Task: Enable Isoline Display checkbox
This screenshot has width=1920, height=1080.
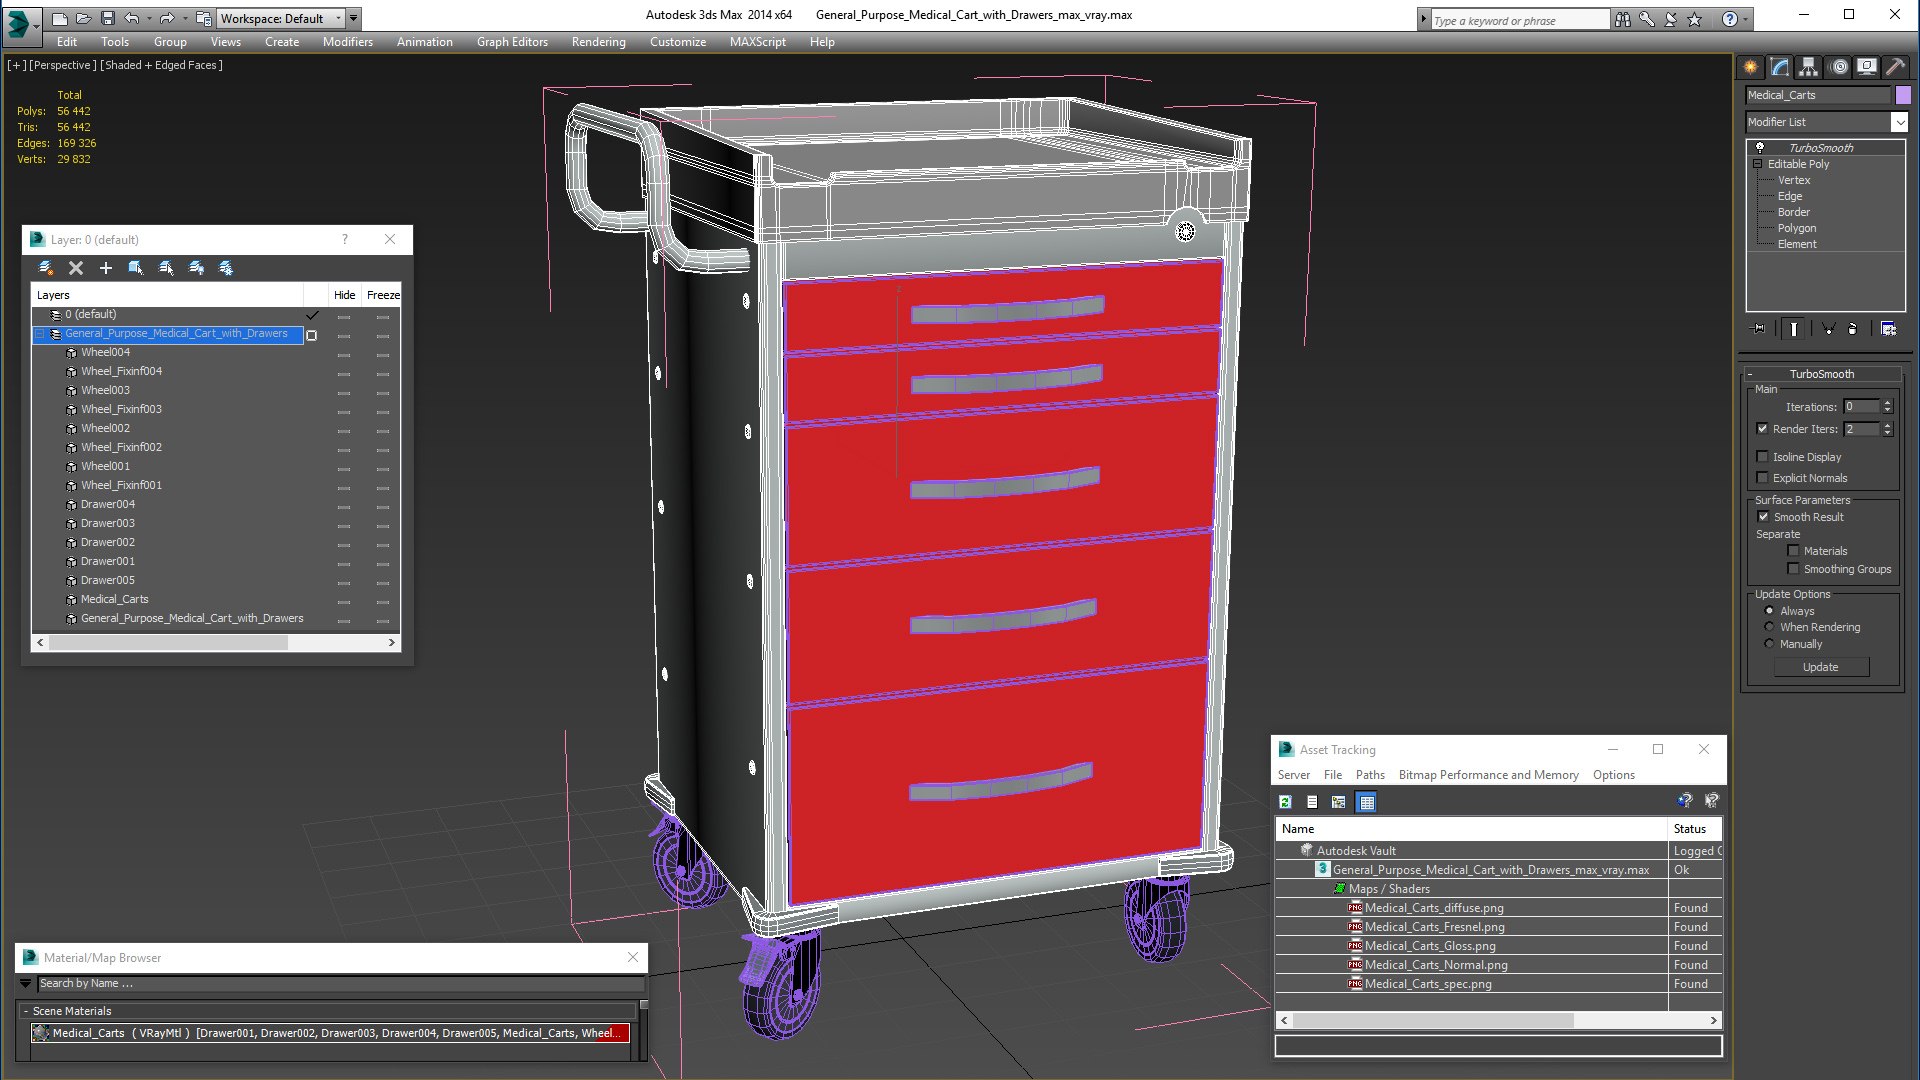Action: coord(1763,457)
